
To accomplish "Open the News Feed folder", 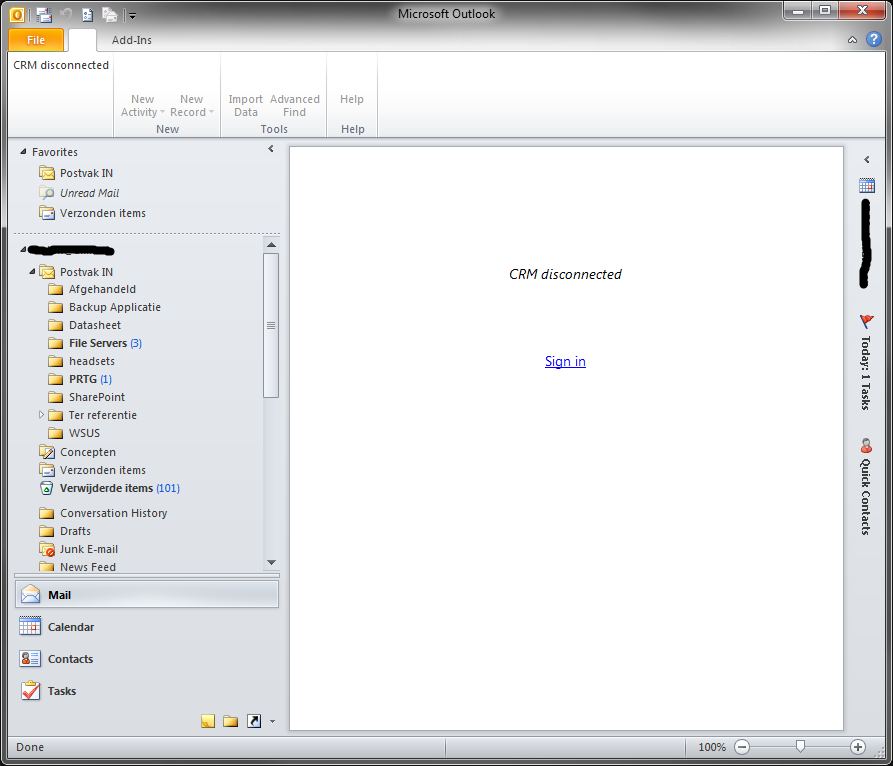I will 88,567.
